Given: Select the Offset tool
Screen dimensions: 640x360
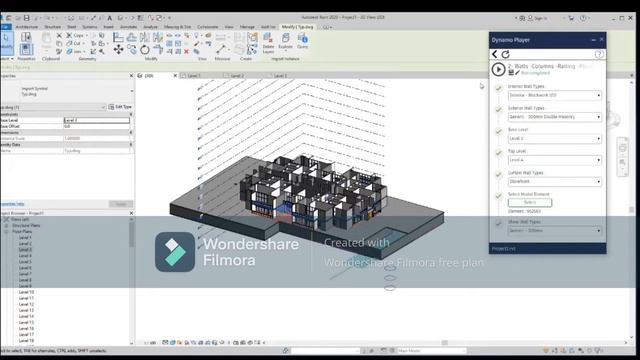Looking at the screenshot, I should (x=131, y=38).
